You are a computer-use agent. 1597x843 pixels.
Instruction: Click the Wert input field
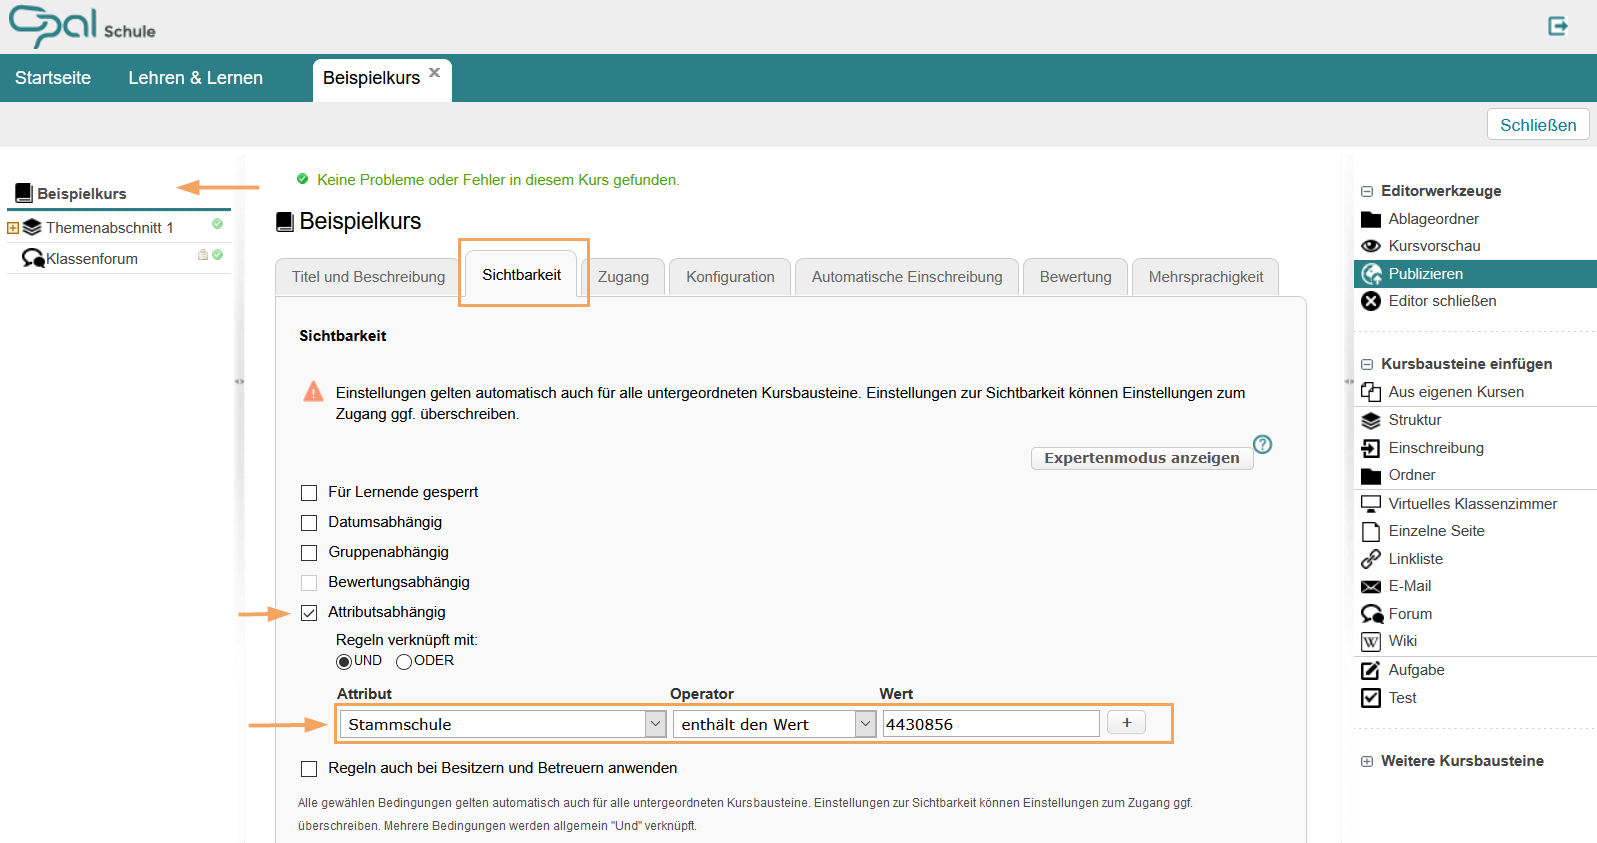coord(990,724)
